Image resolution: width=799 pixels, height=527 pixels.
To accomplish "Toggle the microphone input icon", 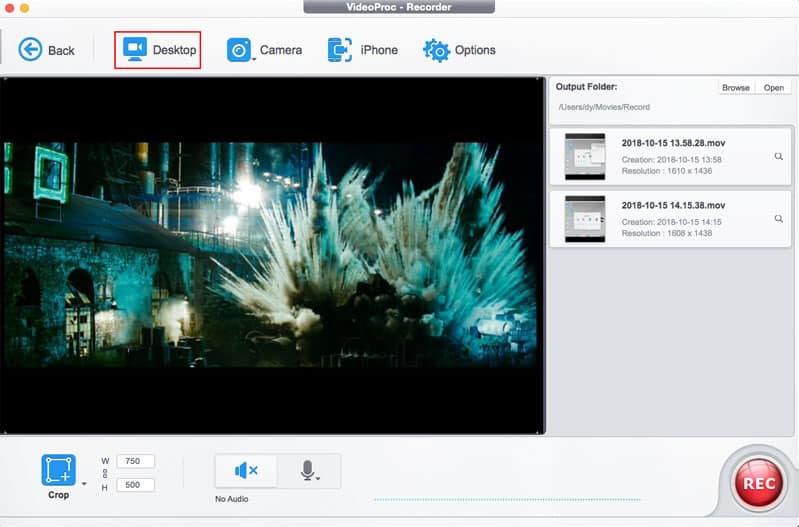I will pyautogui.click(x=307, y=470).
